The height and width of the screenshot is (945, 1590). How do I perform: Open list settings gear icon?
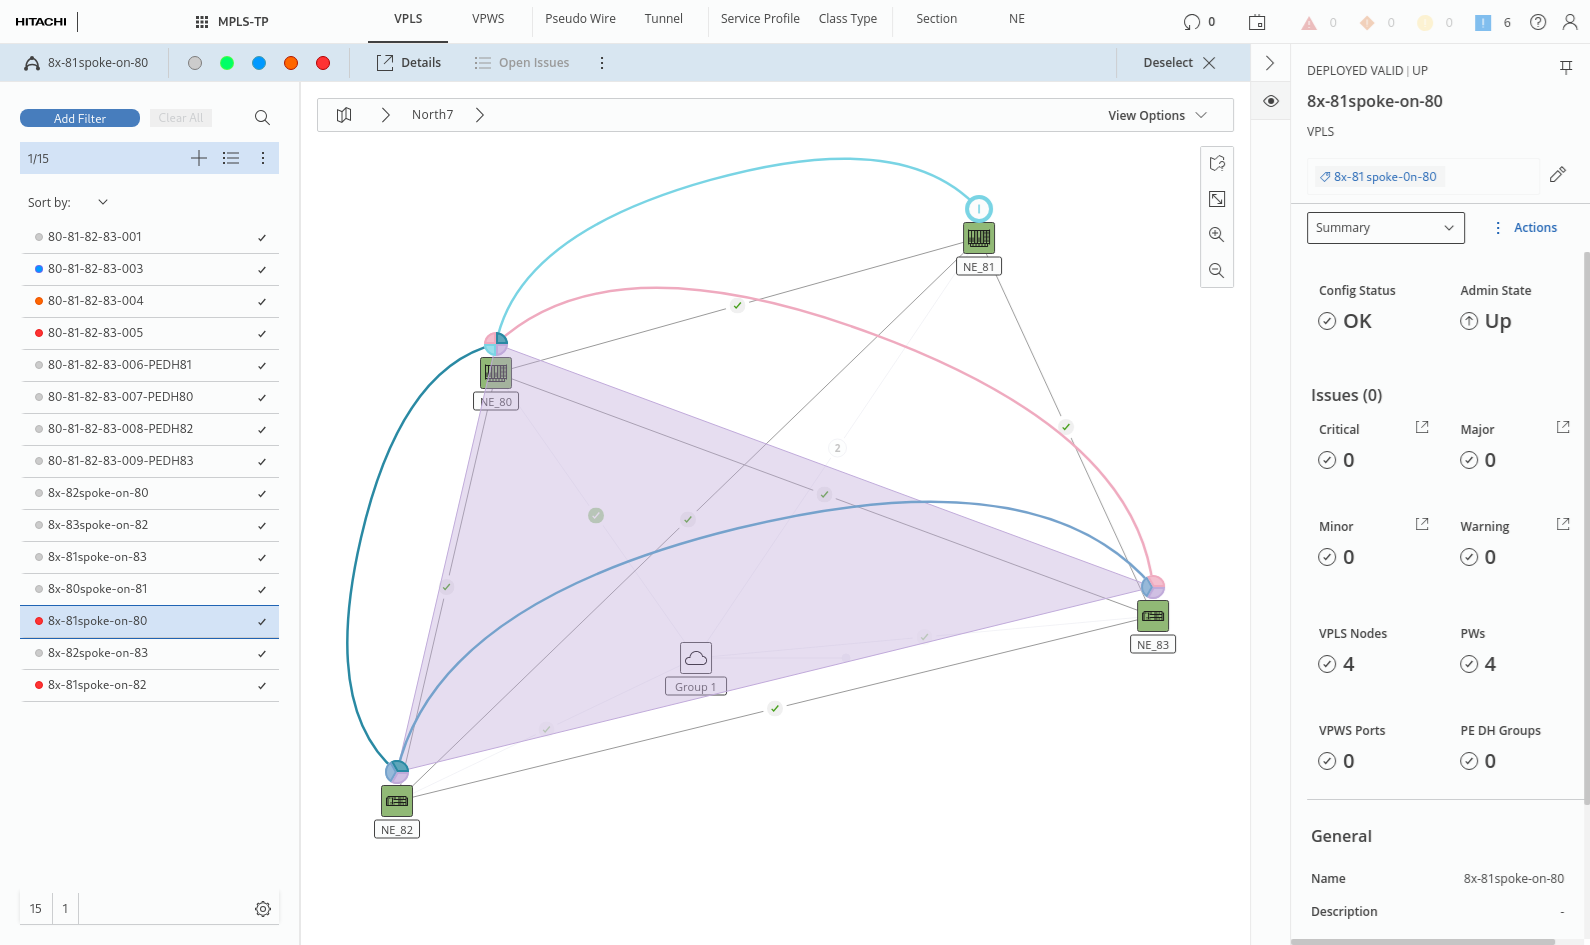pyautogui.click(x=263, y=909)
